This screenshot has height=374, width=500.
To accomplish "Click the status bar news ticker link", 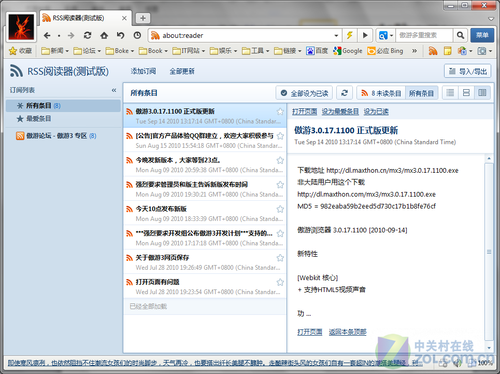I will (215, 363).
